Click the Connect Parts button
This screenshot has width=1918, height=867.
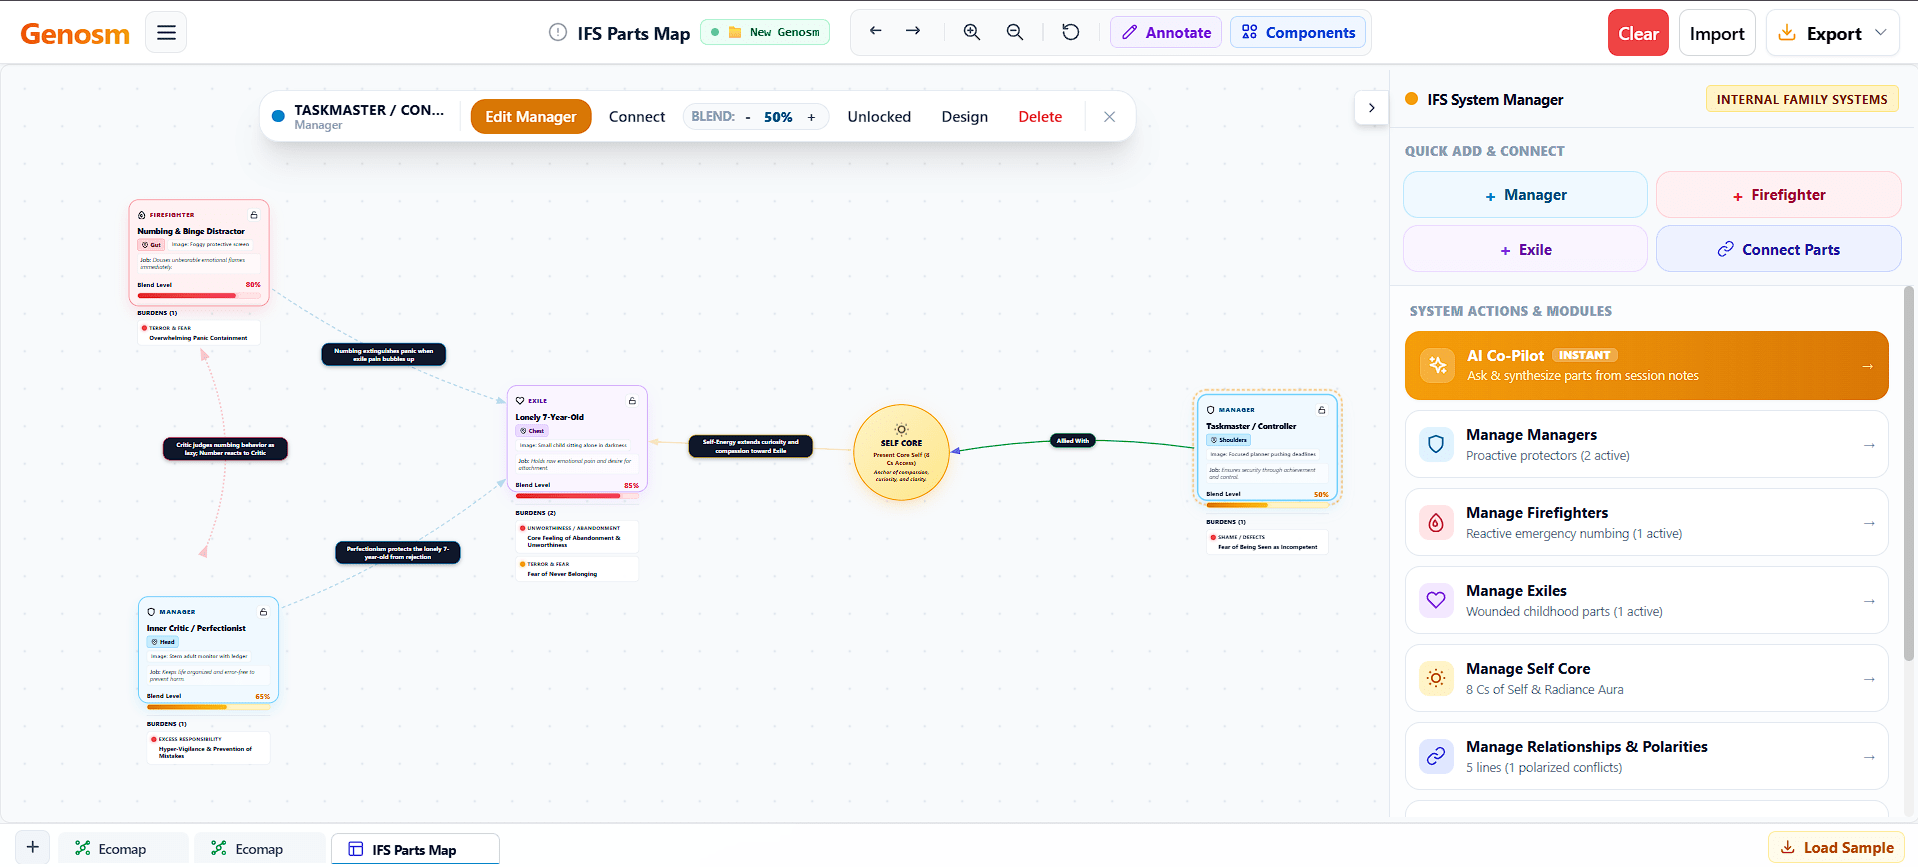pyautogui.click(x=1778, y=249)
